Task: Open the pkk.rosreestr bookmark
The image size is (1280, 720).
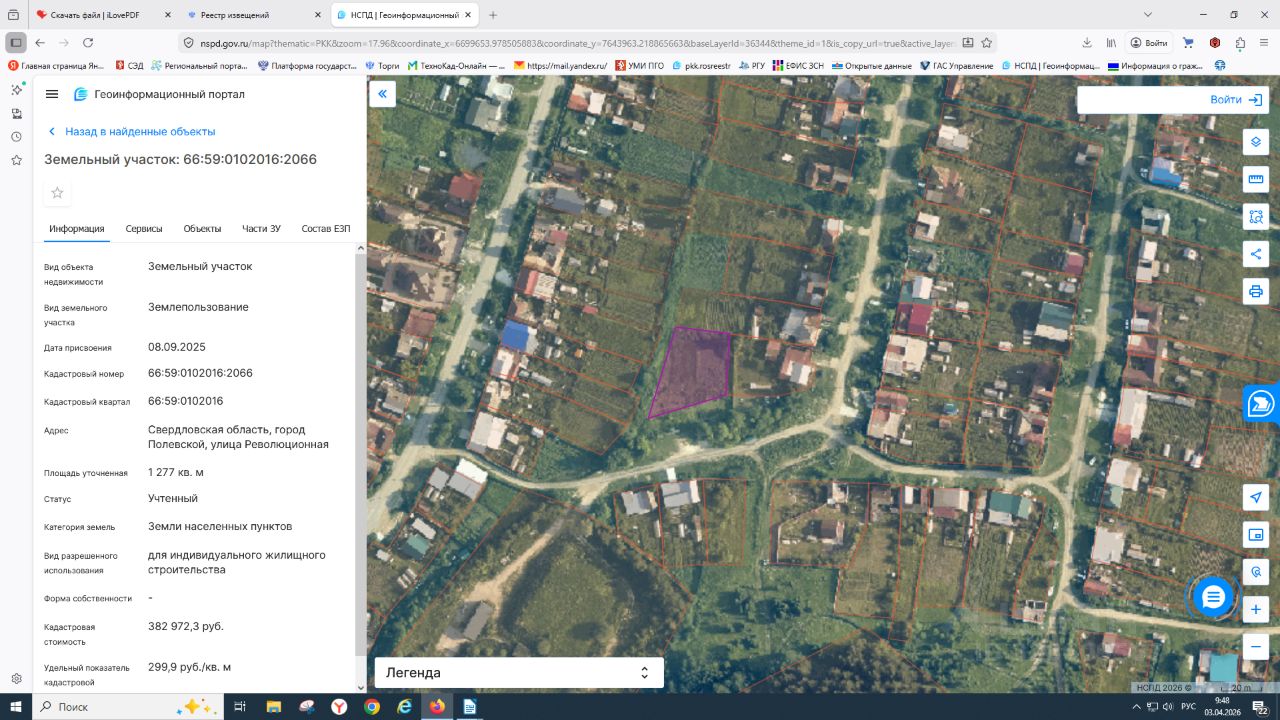Action: (701, 66)
